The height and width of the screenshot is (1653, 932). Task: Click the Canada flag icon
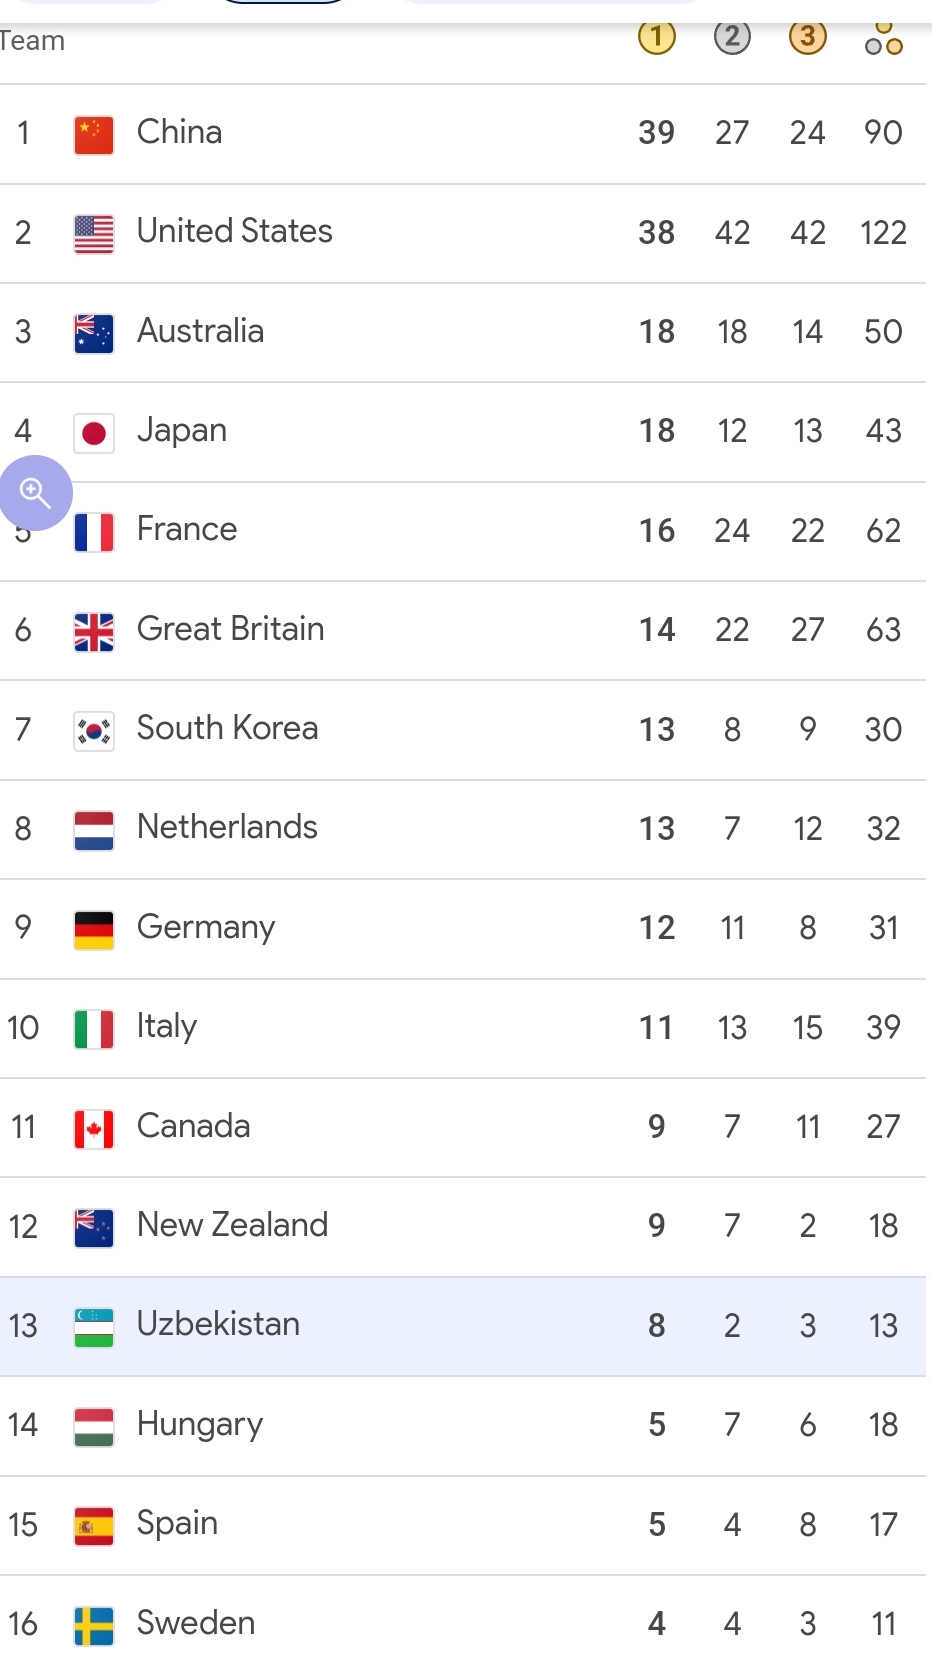click(x=94, y=1129)
